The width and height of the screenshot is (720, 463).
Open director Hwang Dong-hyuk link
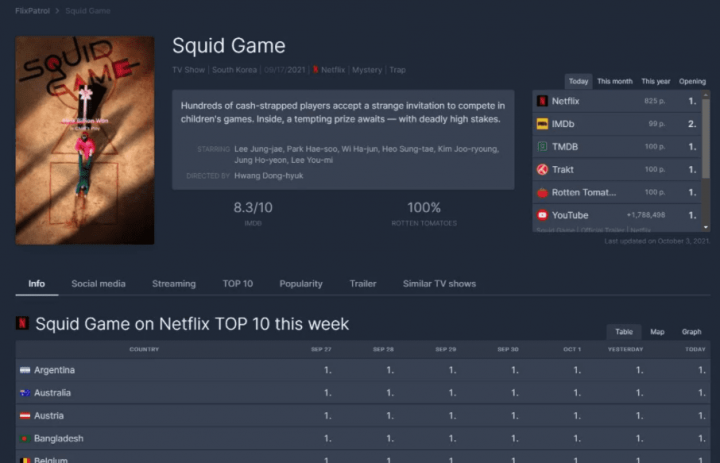coord(269,176)
